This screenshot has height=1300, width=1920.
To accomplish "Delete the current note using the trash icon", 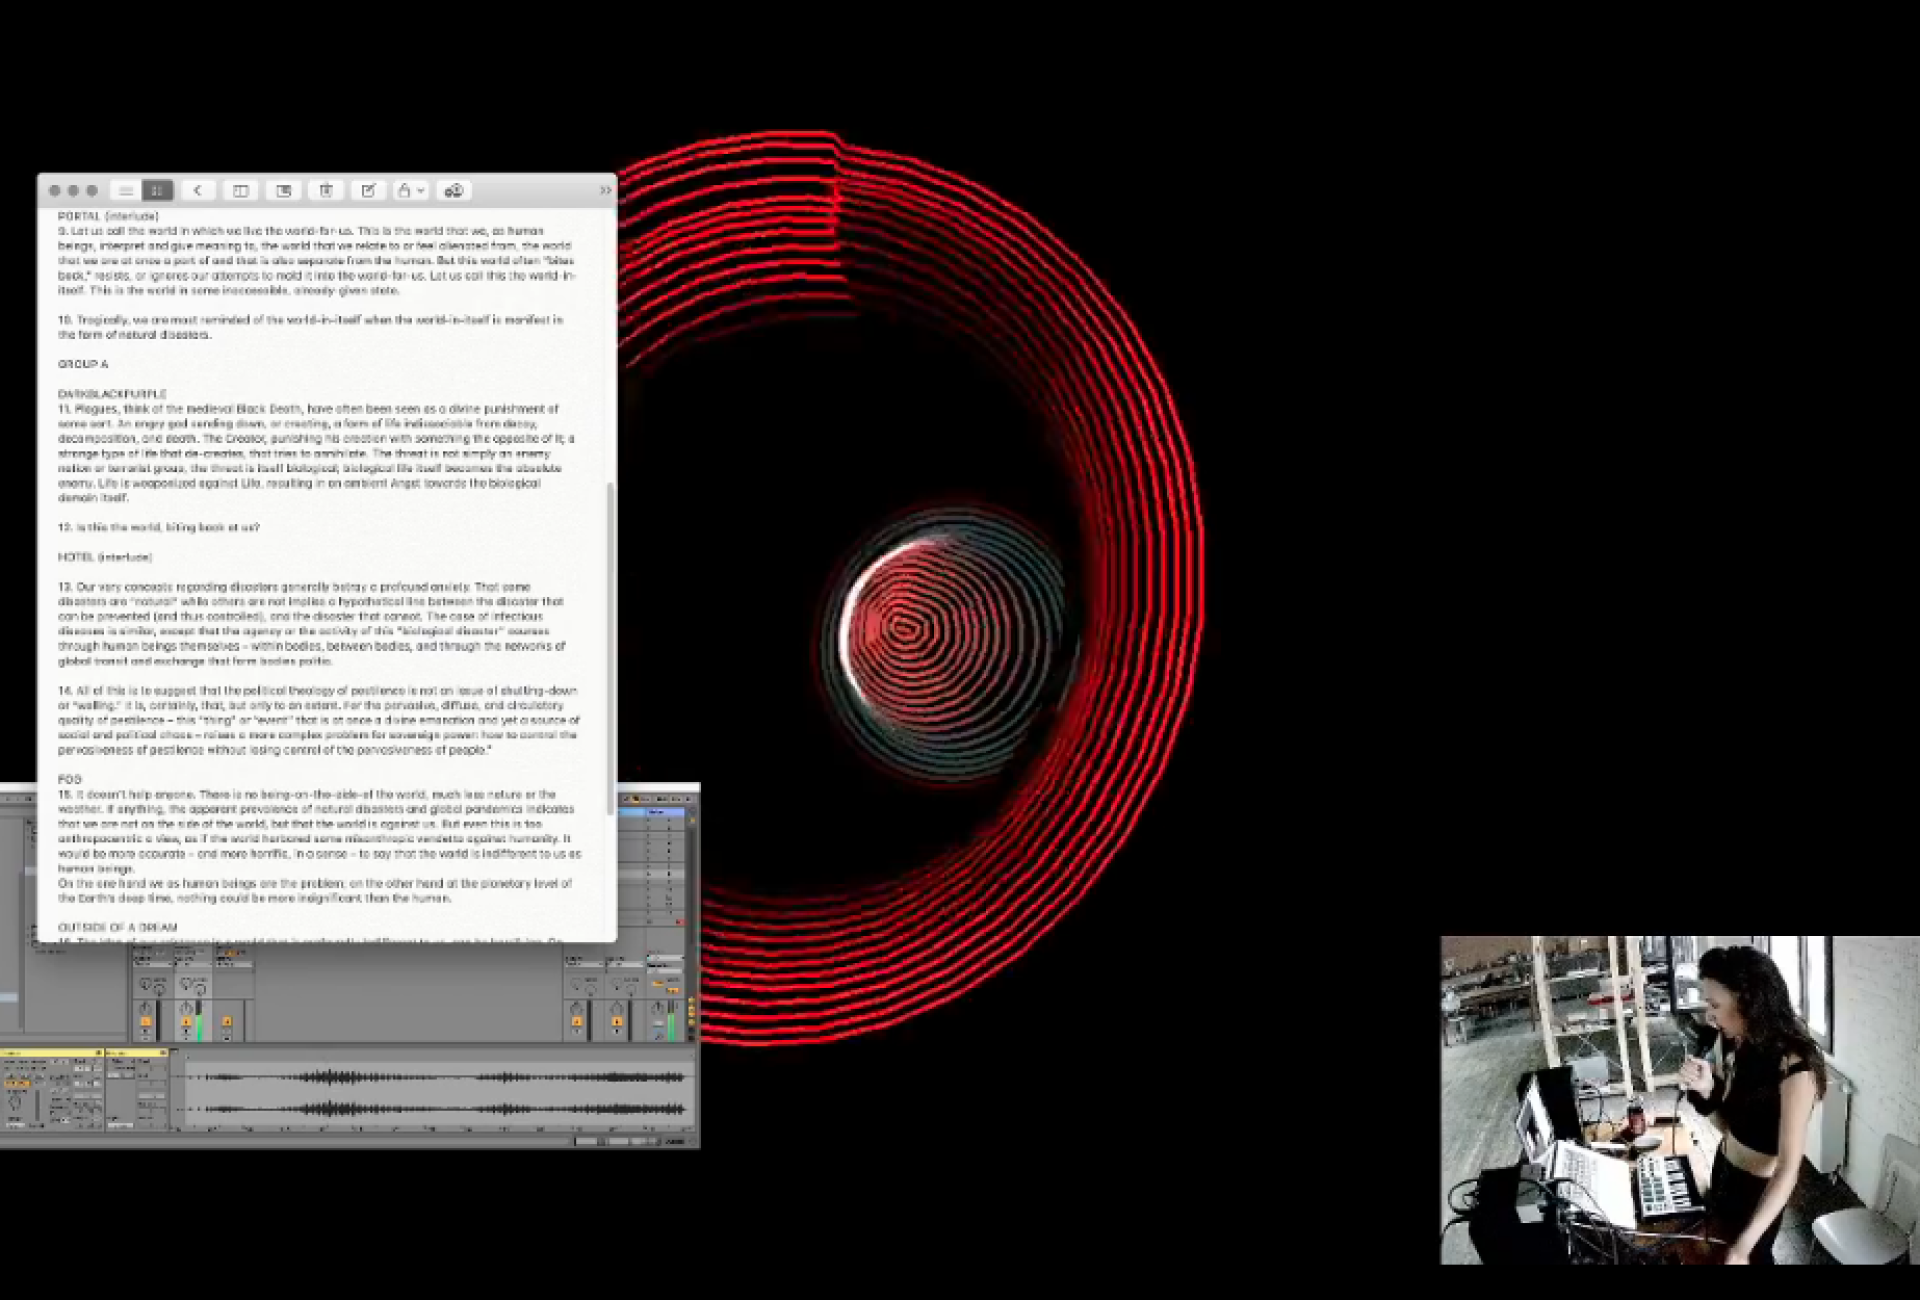I will pyautogui.click(x=326, y=190).
